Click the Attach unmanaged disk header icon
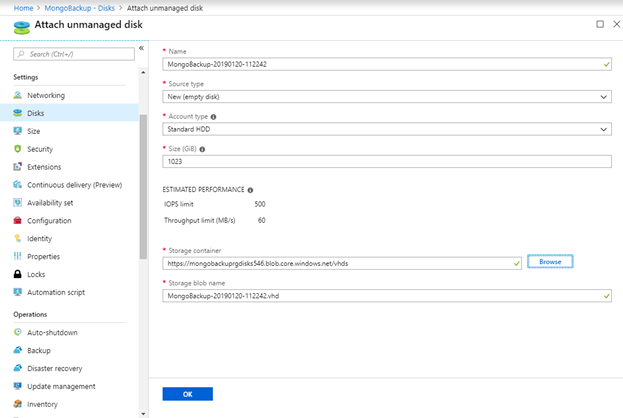The image size is (623, 418). point(22,27)
